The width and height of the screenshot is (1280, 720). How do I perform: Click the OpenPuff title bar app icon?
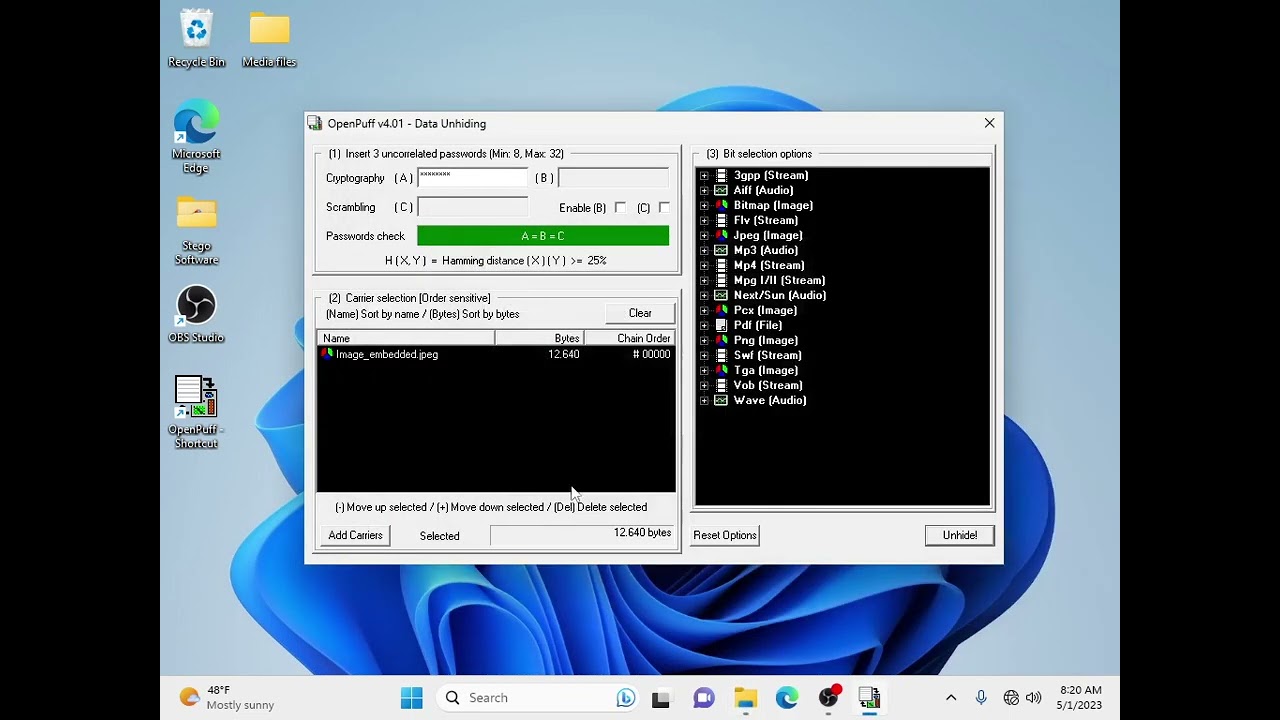tap(315, 123)
